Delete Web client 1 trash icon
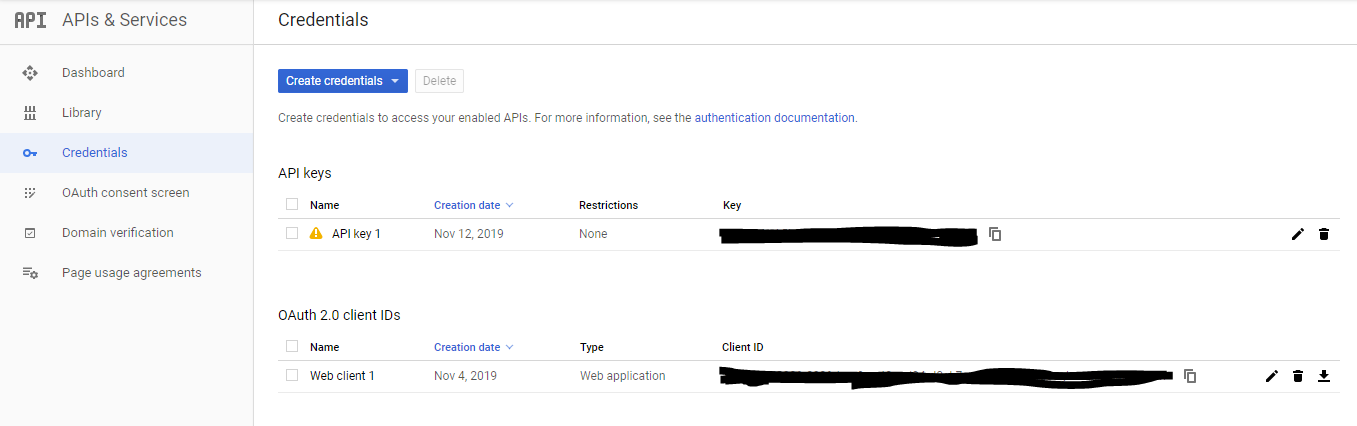This screenshot has width=1357, height=426. pos(1298,376)
